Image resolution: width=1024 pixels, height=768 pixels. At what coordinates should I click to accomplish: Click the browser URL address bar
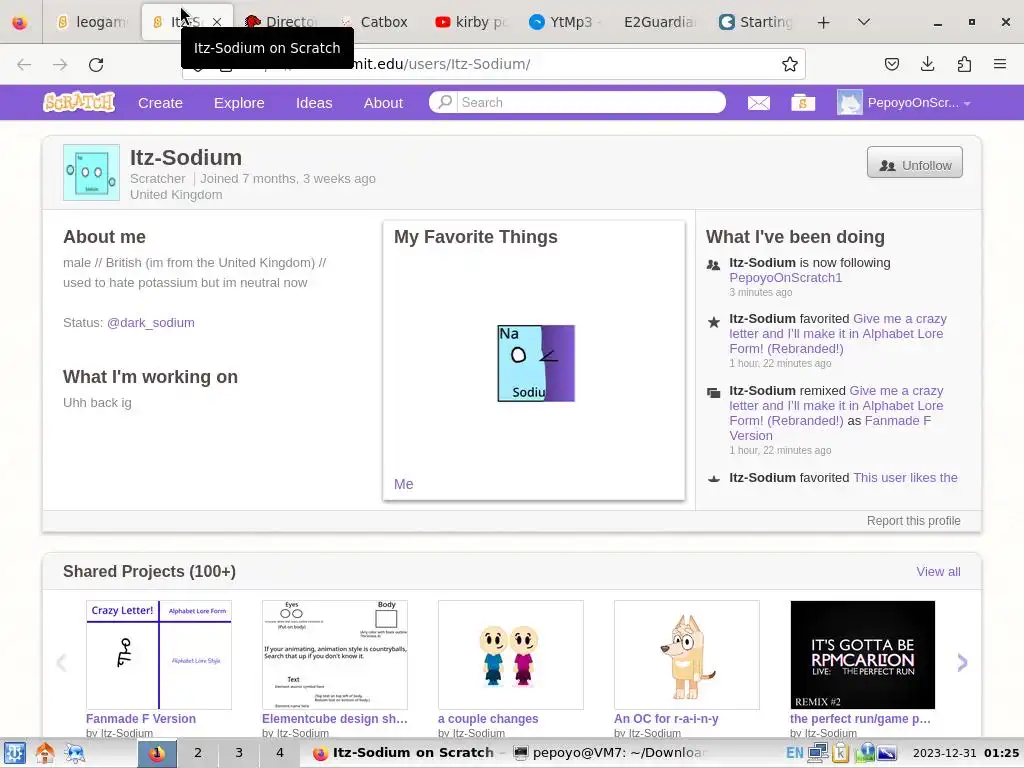click(x=493, y=64)
